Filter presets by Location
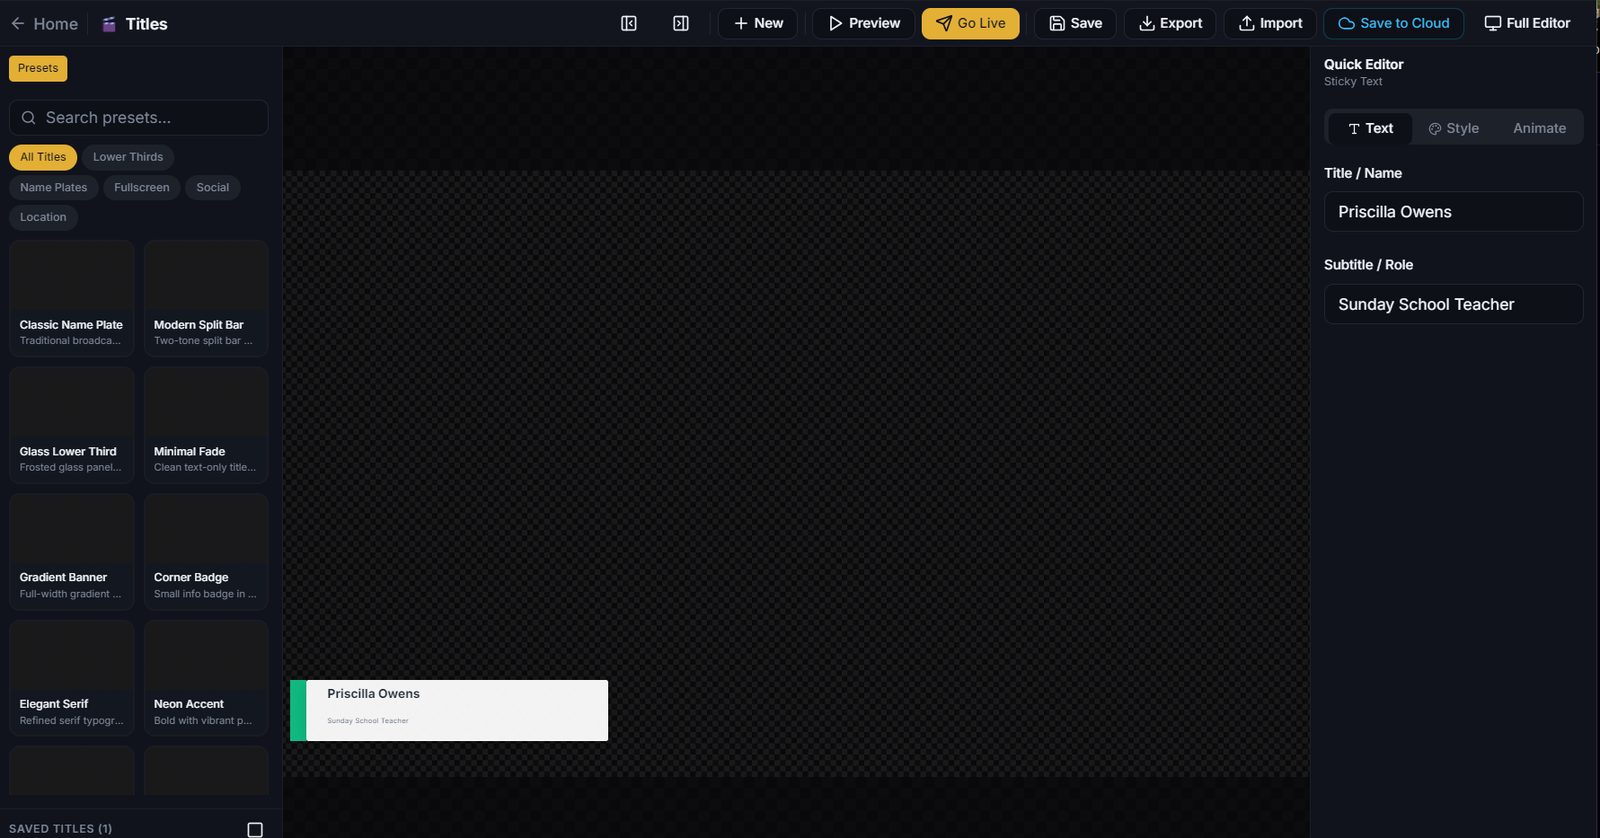The image size is (1600, 838). 43,217
